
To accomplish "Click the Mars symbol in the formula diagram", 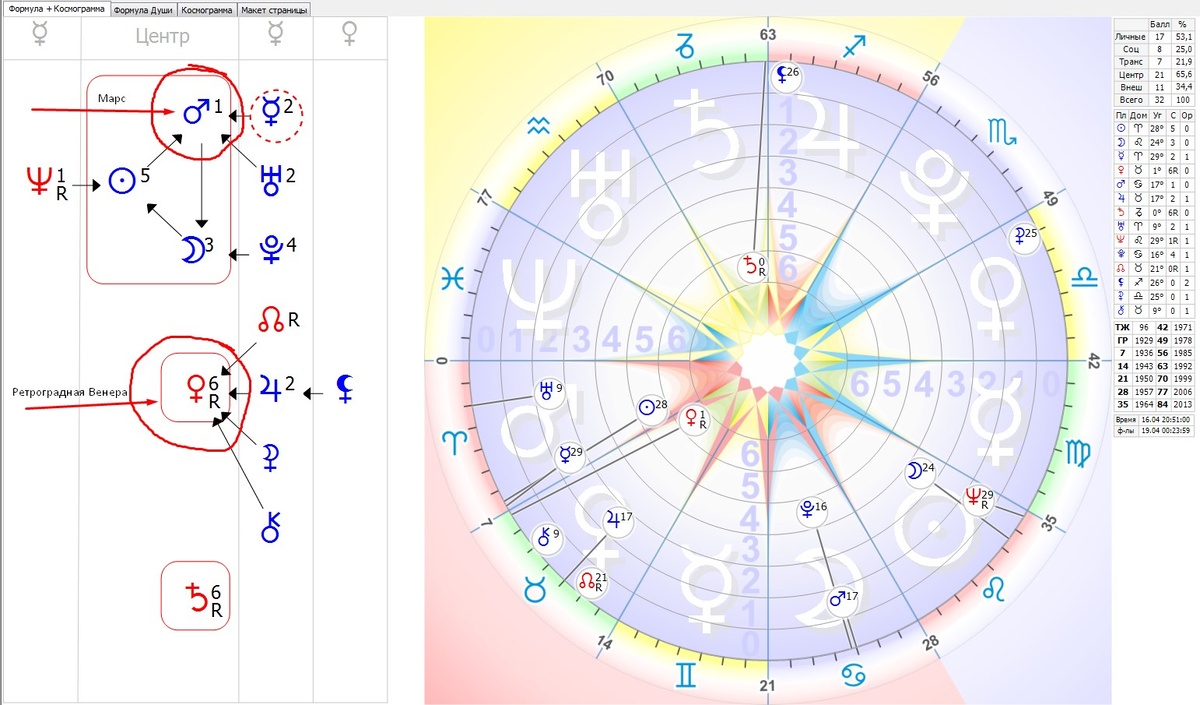I will (x=196, y=112).
